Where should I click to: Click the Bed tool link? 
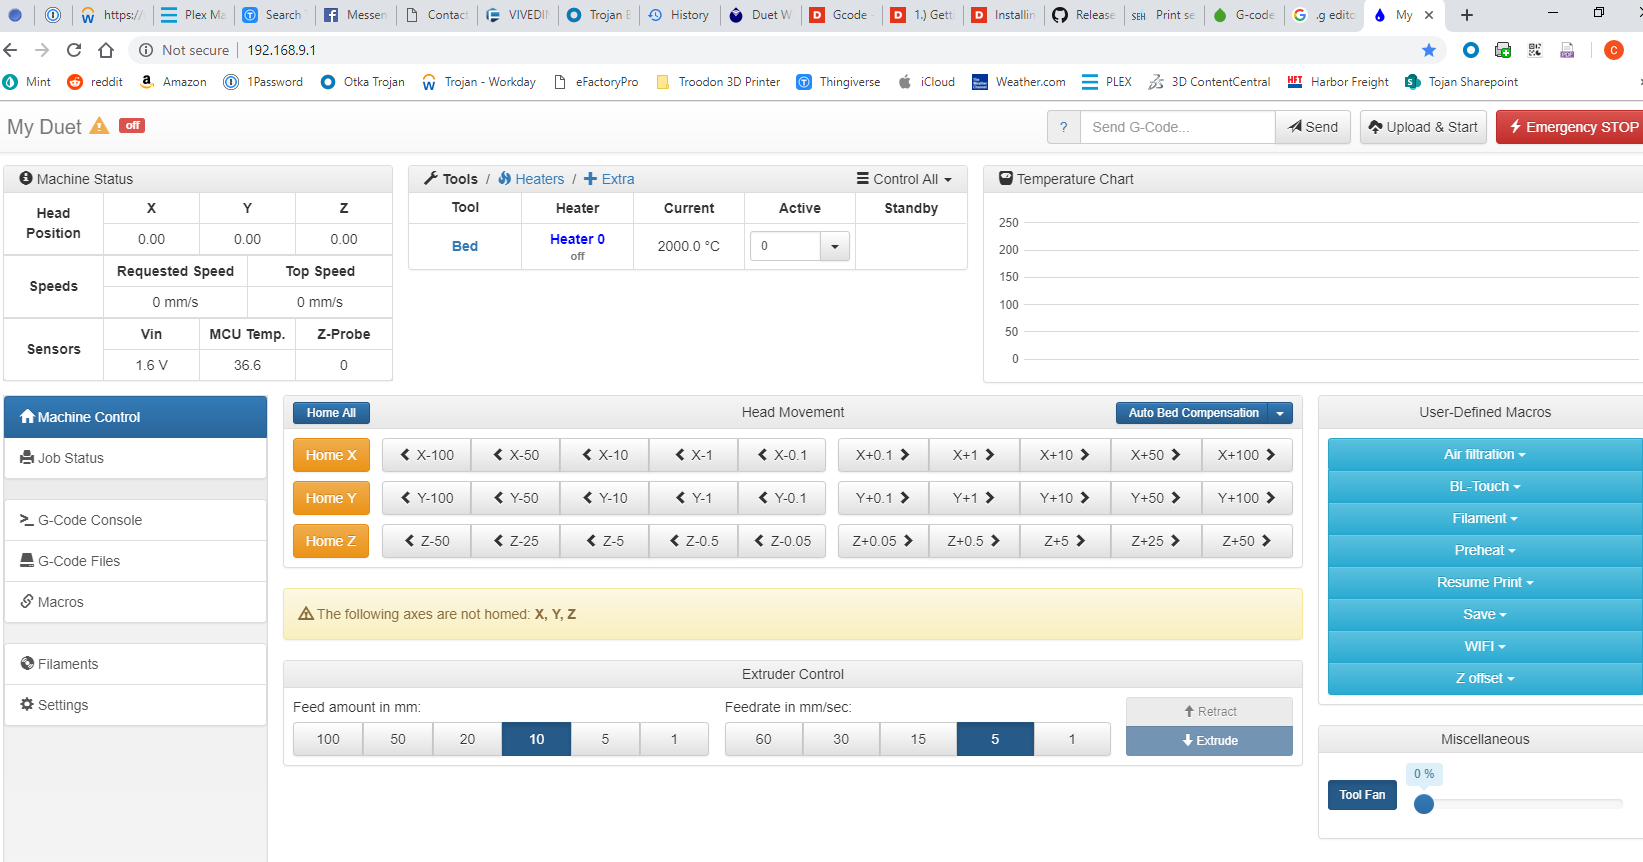click(x=465, y=246)
